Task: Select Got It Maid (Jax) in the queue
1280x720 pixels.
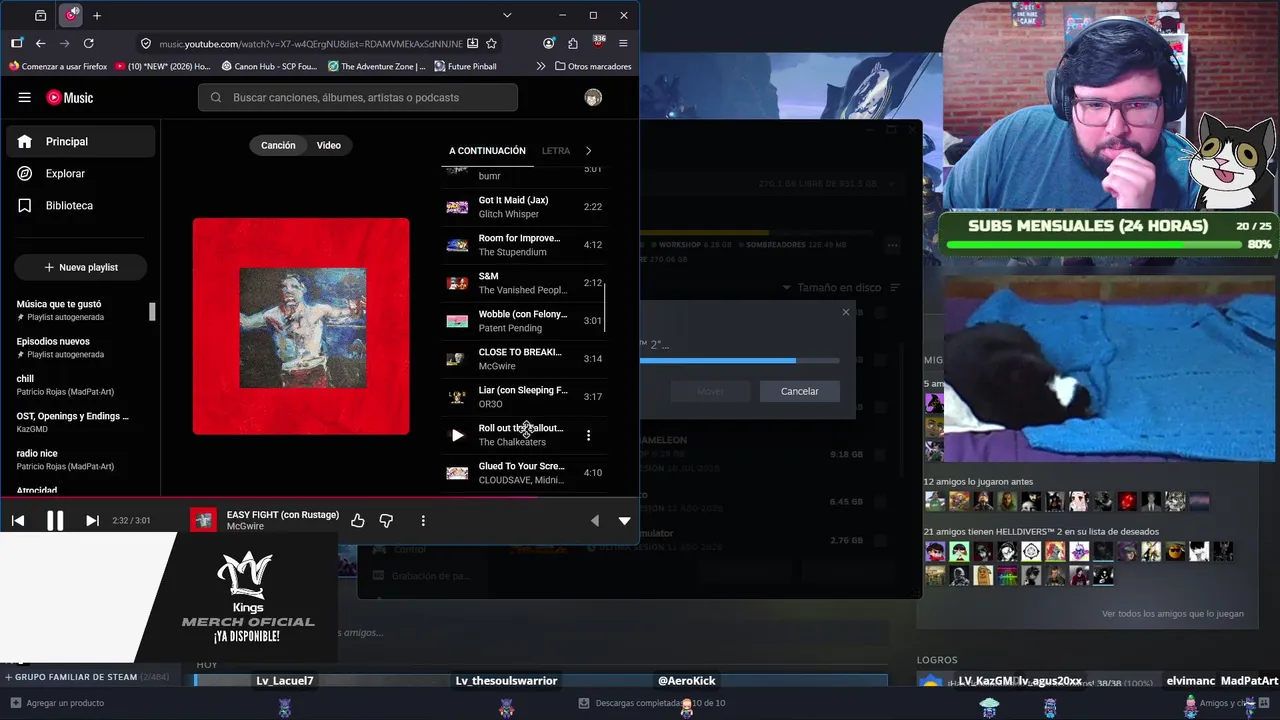Action: coord(524,207)
